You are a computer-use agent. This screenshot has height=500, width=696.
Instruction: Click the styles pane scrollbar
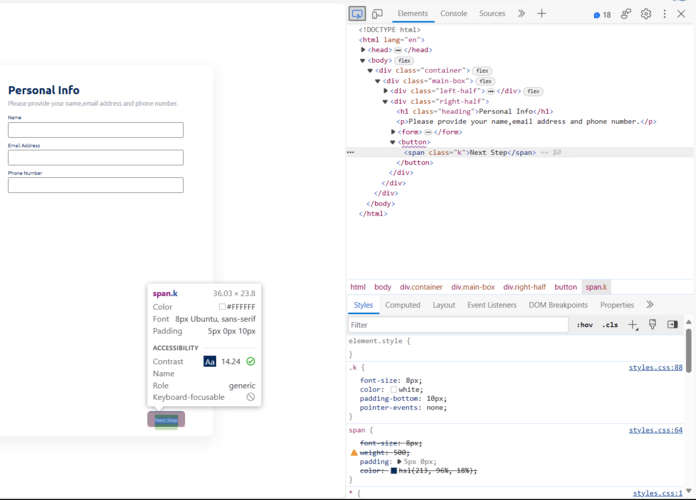coord(688,350)
